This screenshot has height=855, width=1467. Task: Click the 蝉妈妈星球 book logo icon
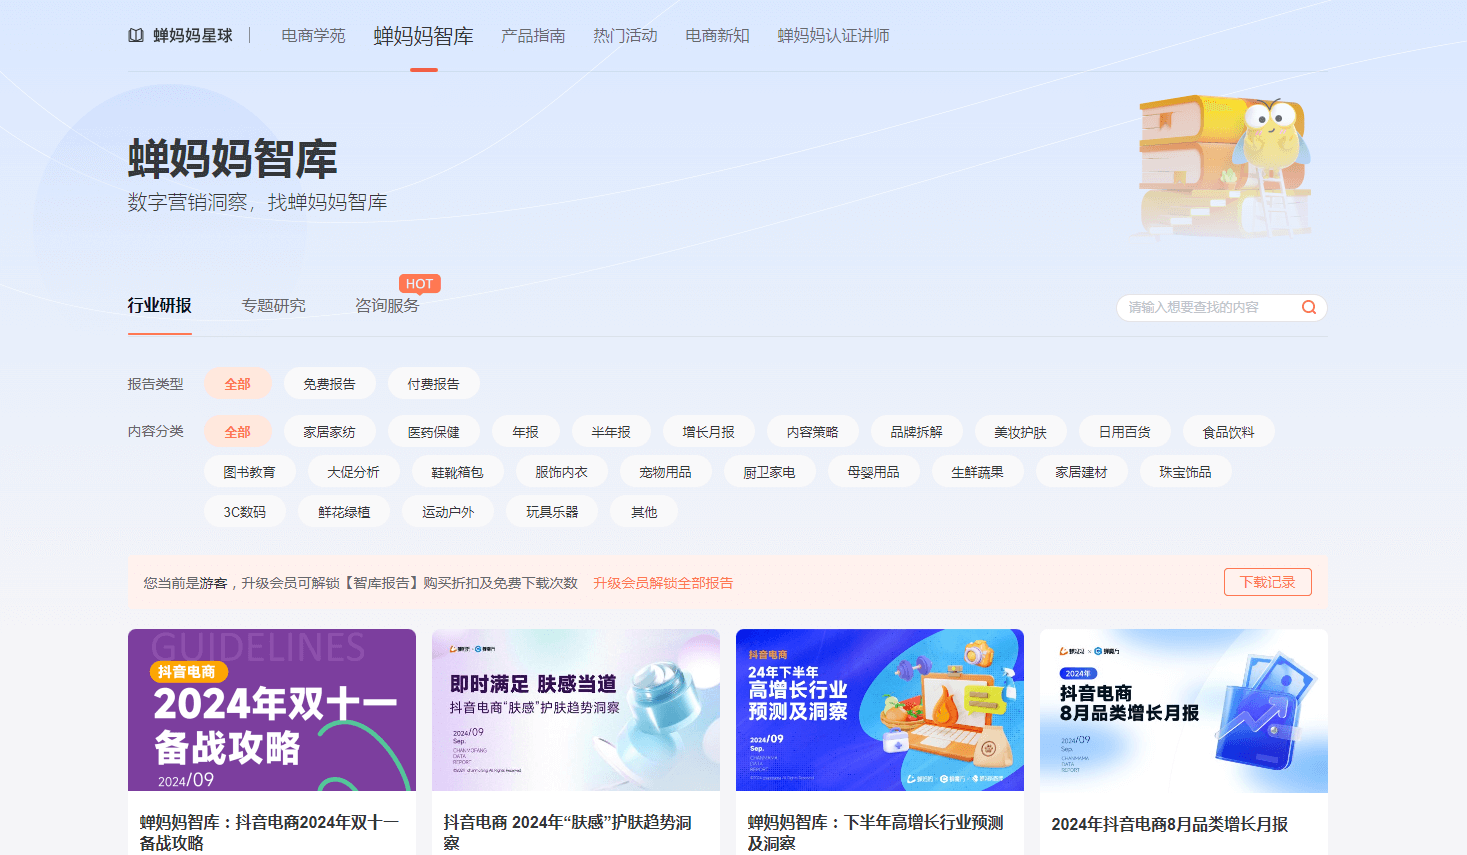pyautogui.click(x=136, y=36)
